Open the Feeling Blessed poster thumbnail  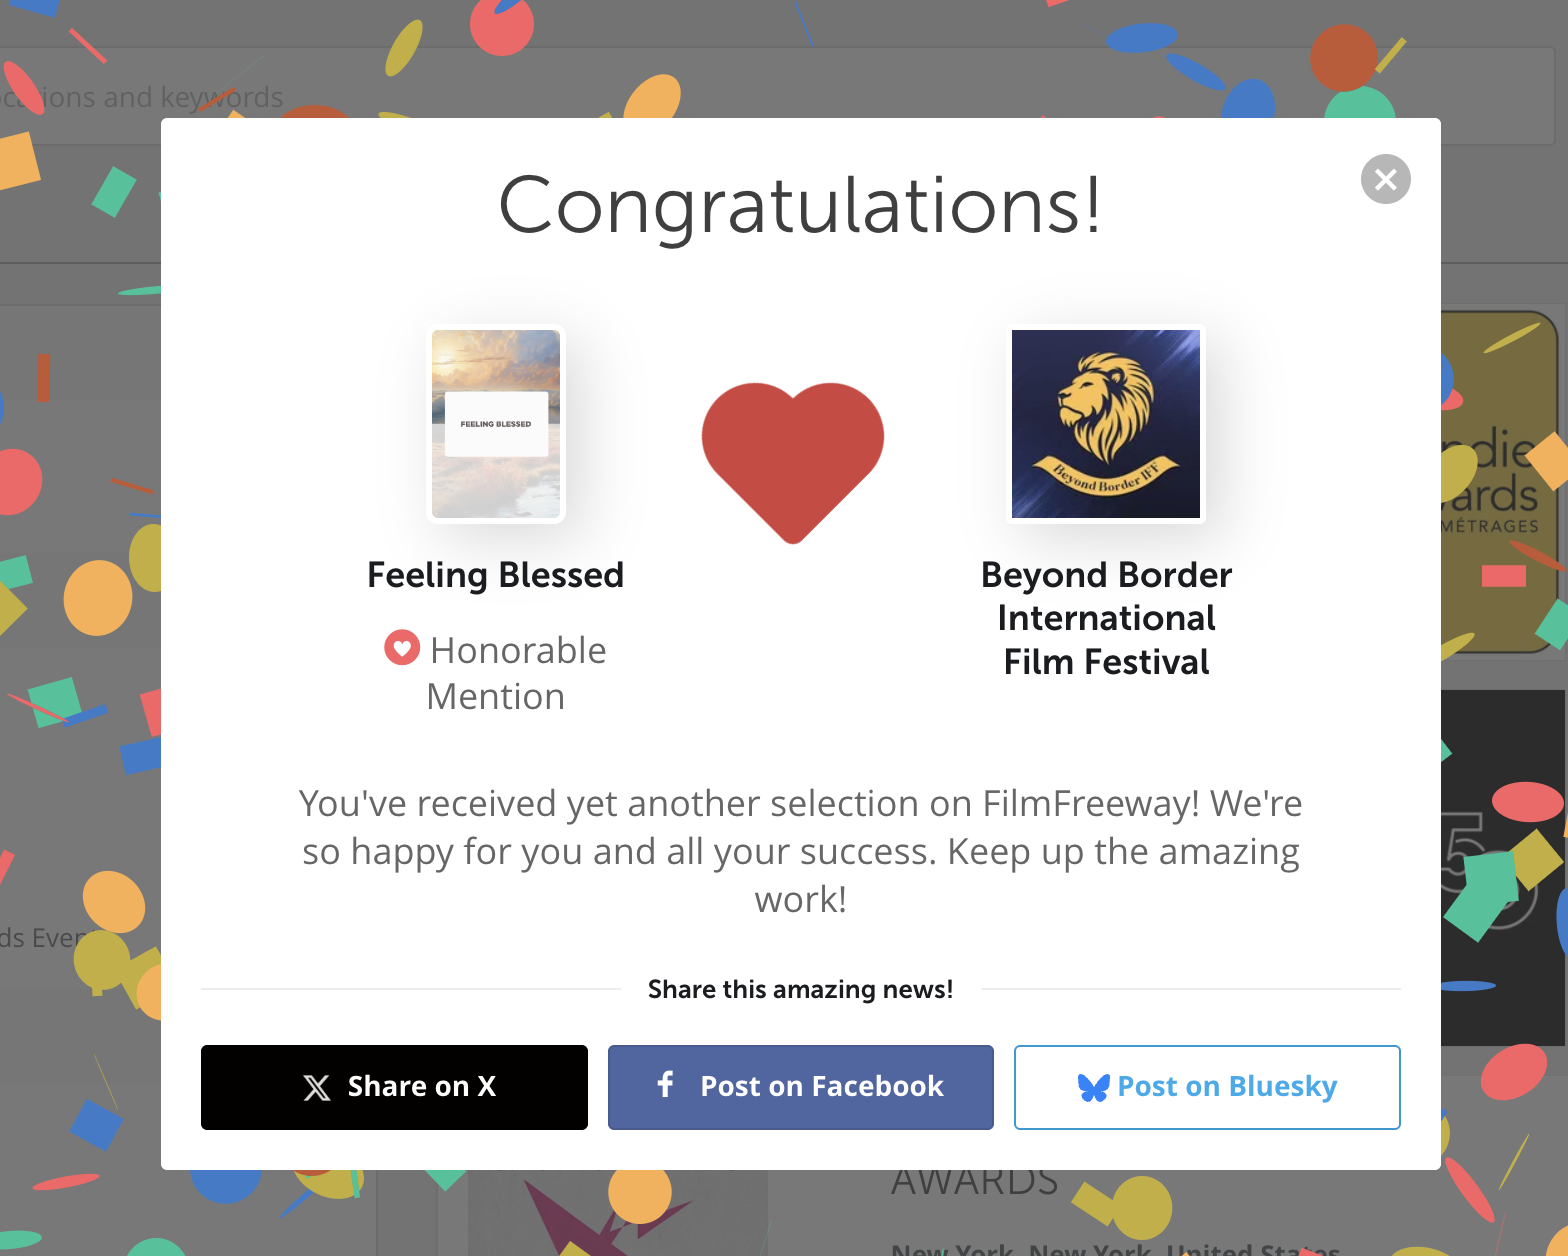[x=496, y=424]
